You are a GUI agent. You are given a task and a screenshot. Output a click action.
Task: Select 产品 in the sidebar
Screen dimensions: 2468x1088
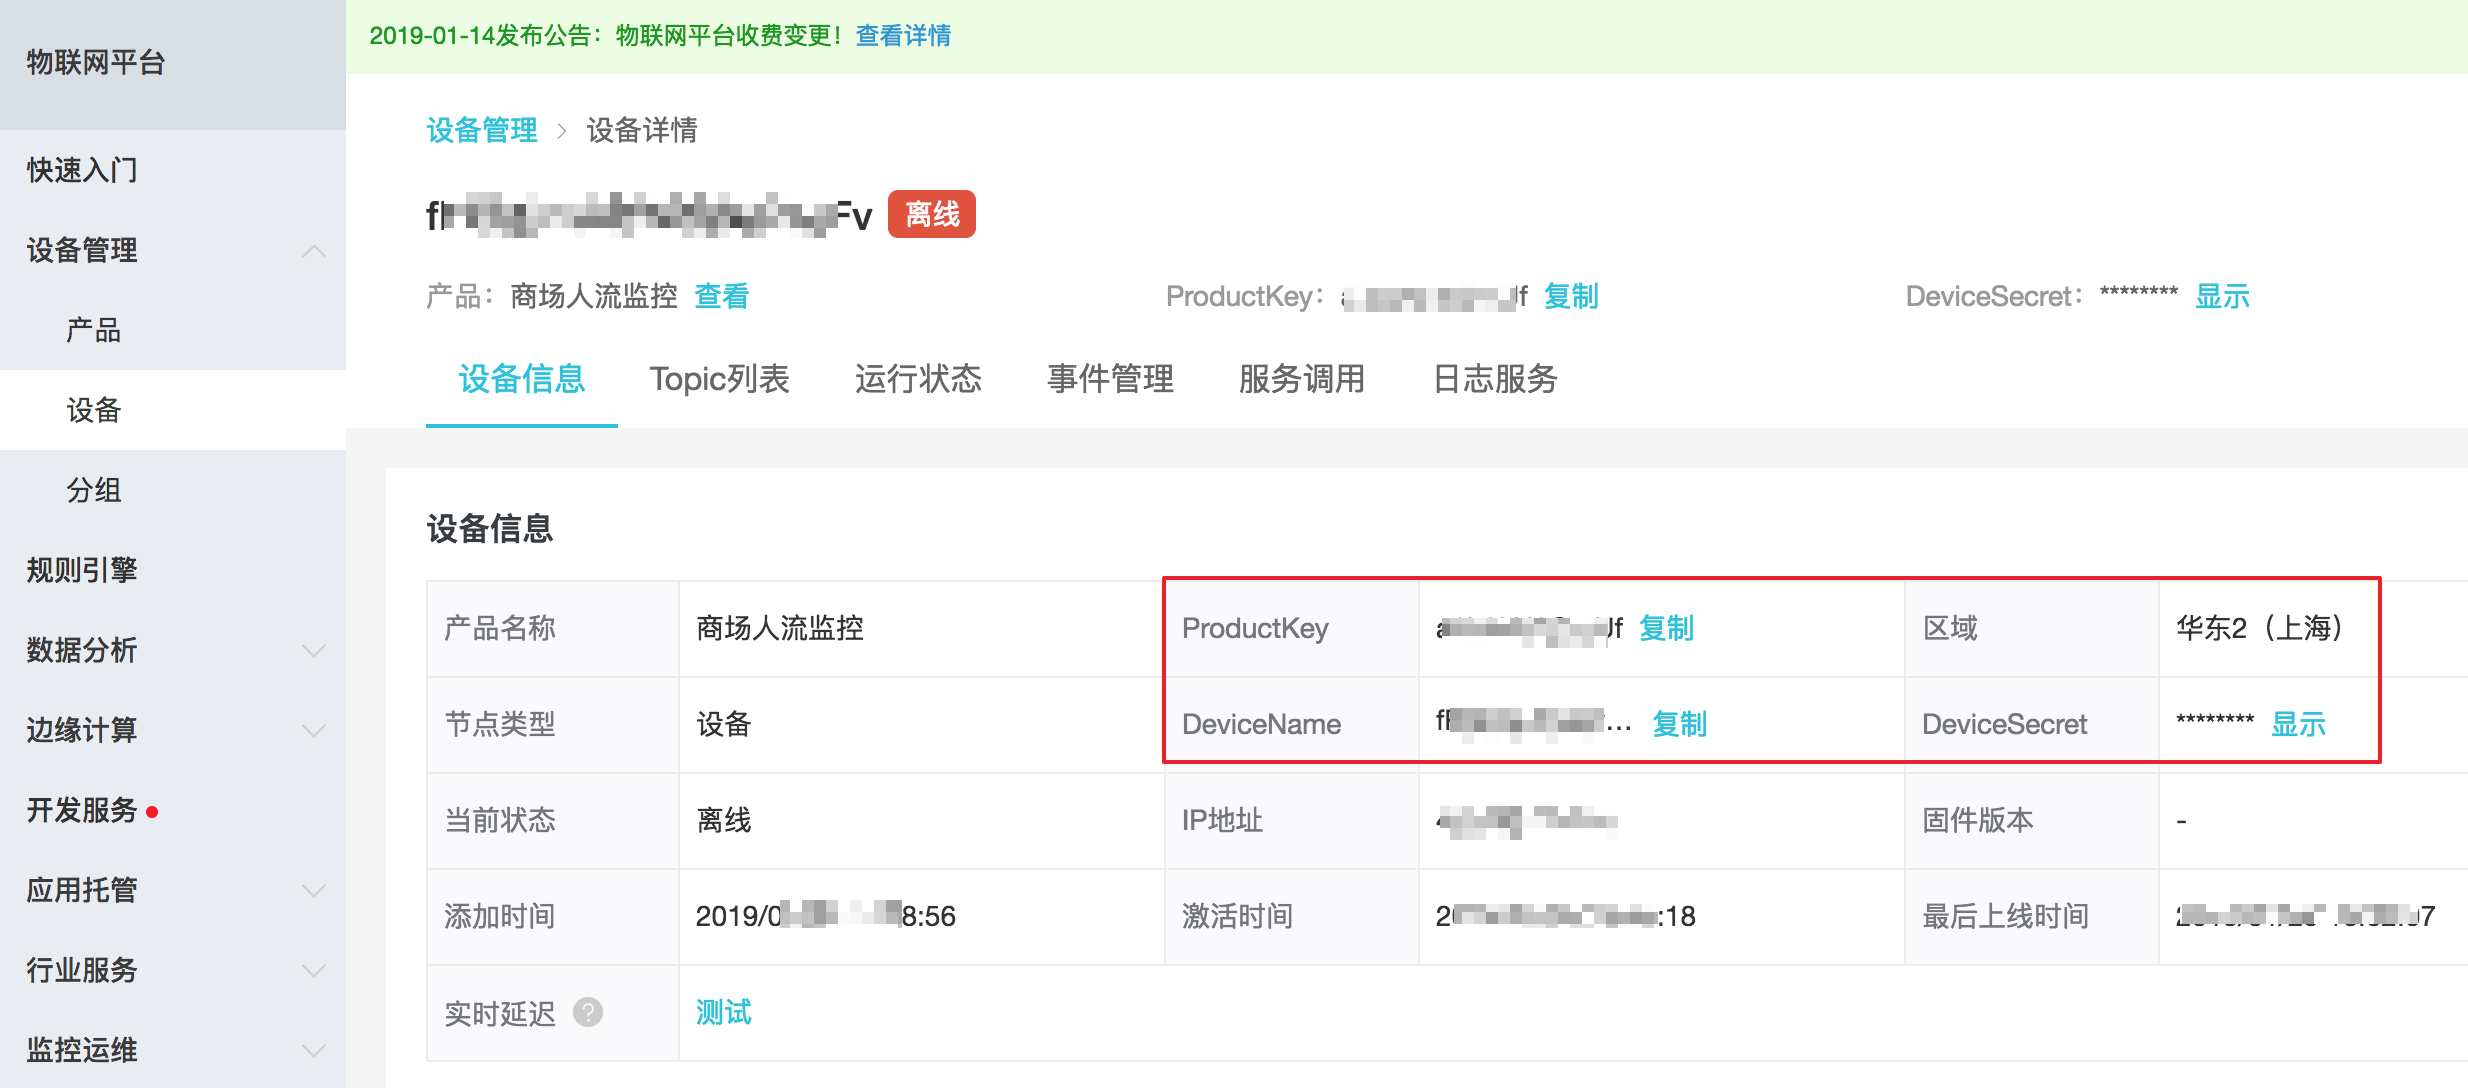point(93,330)
